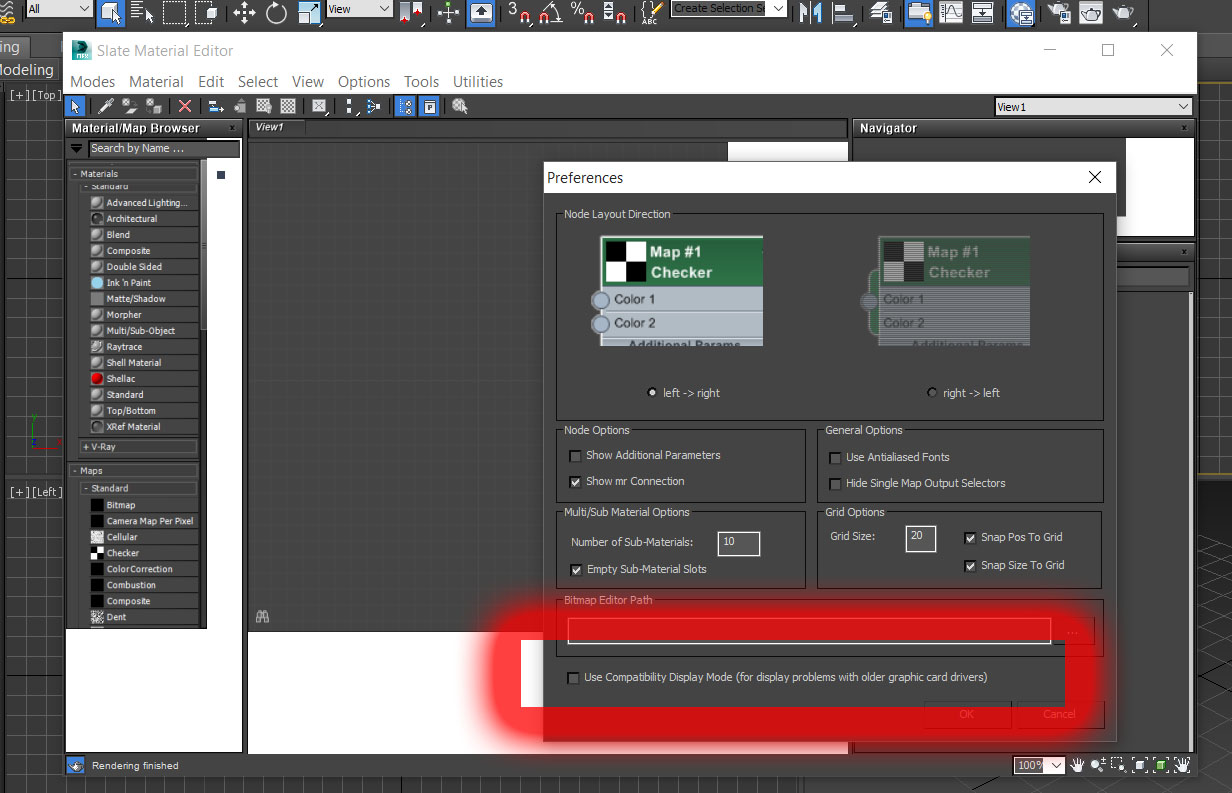The height and width of the screenshot is (793, 1232).
Task: Uncheck Snap Pos To Grid checkbox
Action: 970,538
